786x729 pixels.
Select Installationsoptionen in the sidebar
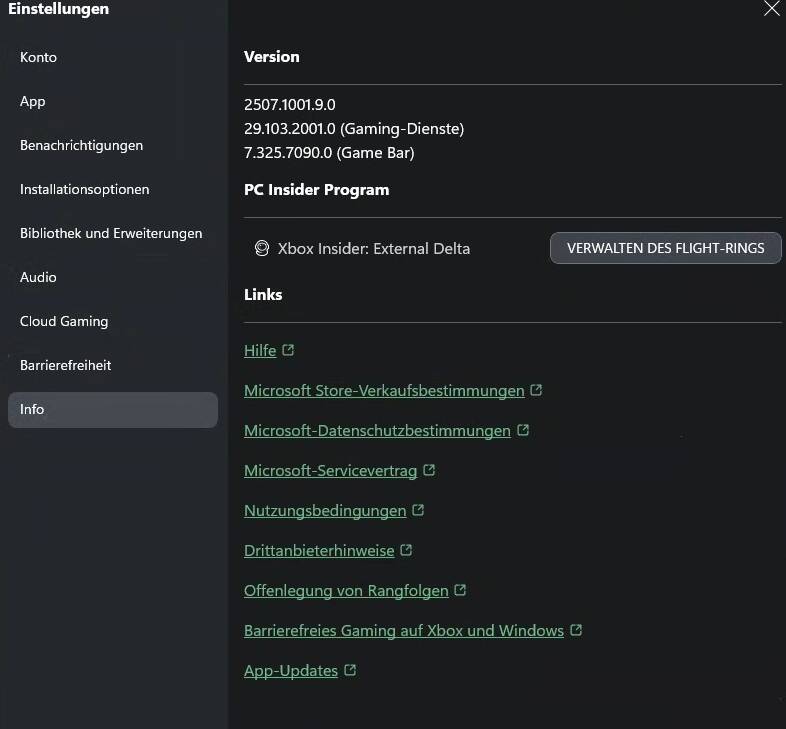coord(84,190)
